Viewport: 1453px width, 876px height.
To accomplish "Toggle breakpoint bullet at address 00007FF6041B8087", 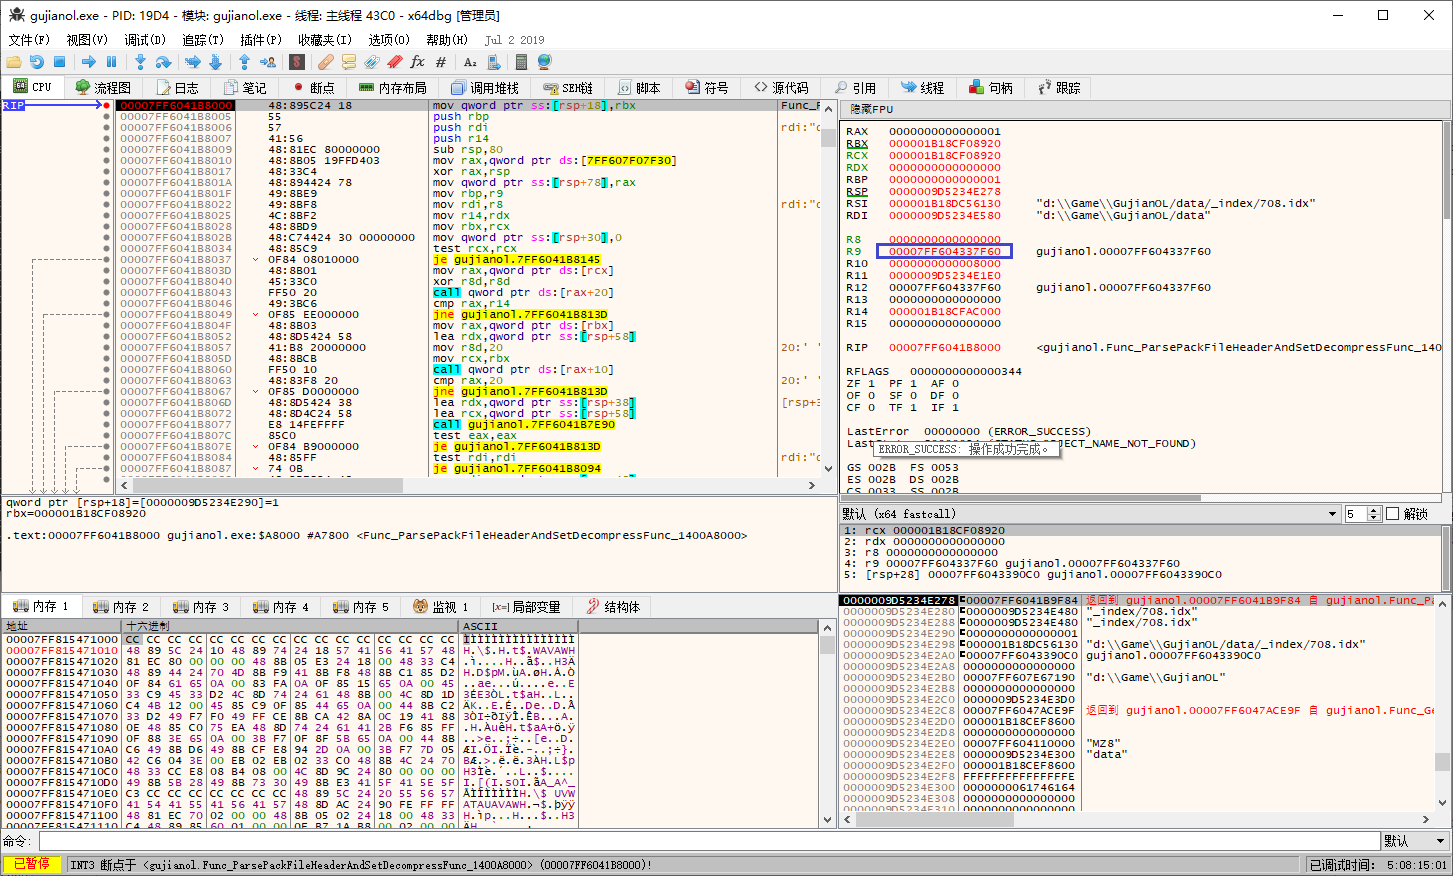I will pyautogui.click(x=107, y=469).
